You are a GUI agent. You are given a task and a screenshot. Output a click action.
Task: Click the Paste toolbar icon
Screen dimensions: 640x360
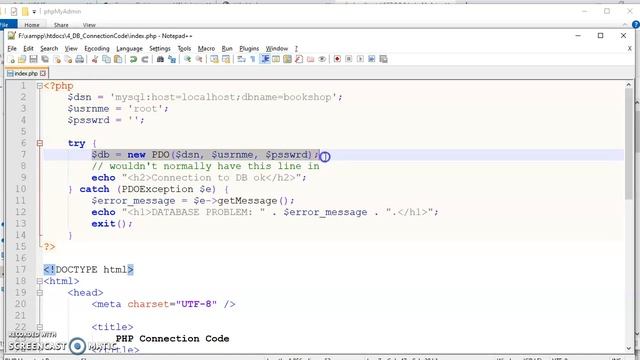point(118,59)
